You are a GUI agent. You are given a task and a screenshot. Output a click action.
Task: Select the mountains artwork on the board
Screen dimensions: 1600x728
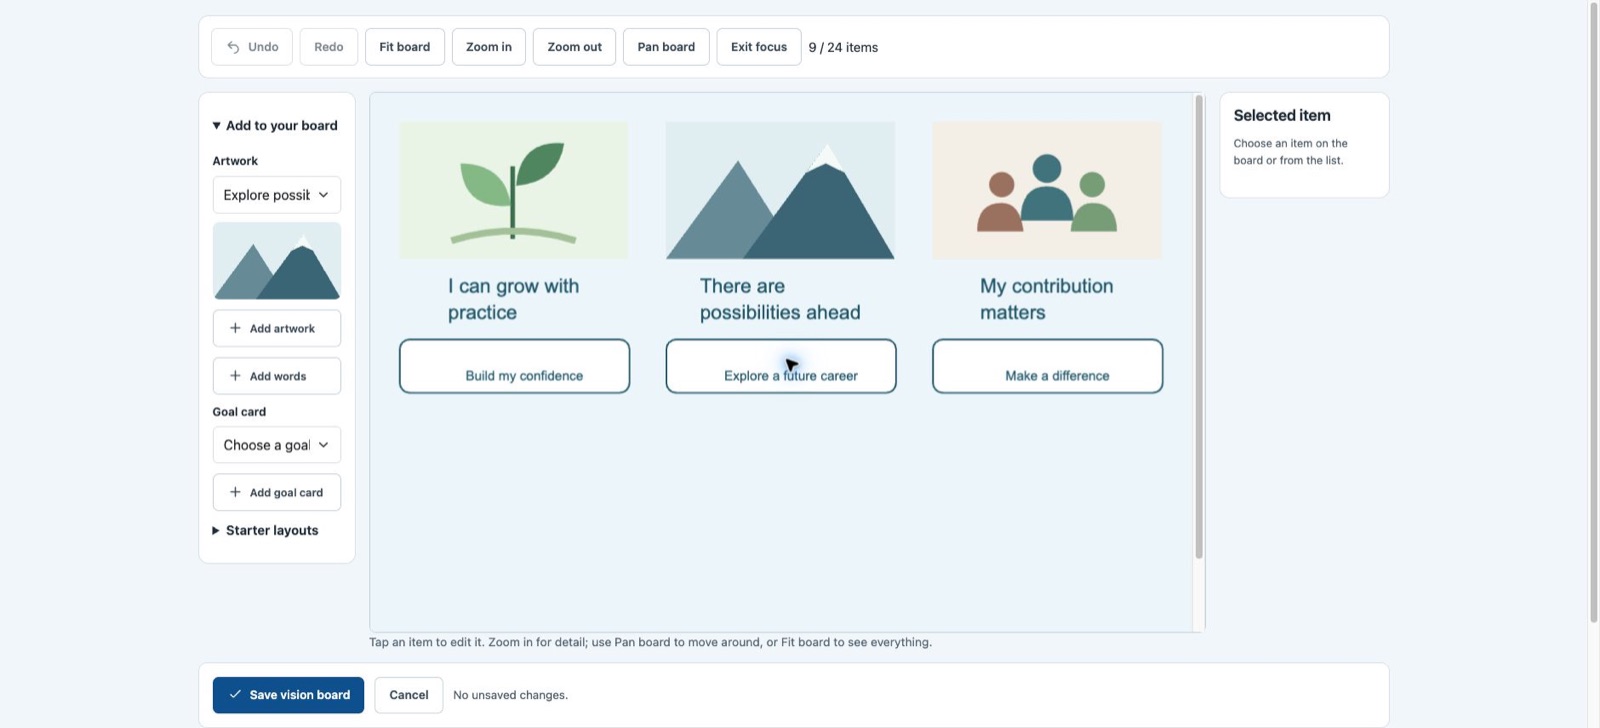(x=780, y=191)
